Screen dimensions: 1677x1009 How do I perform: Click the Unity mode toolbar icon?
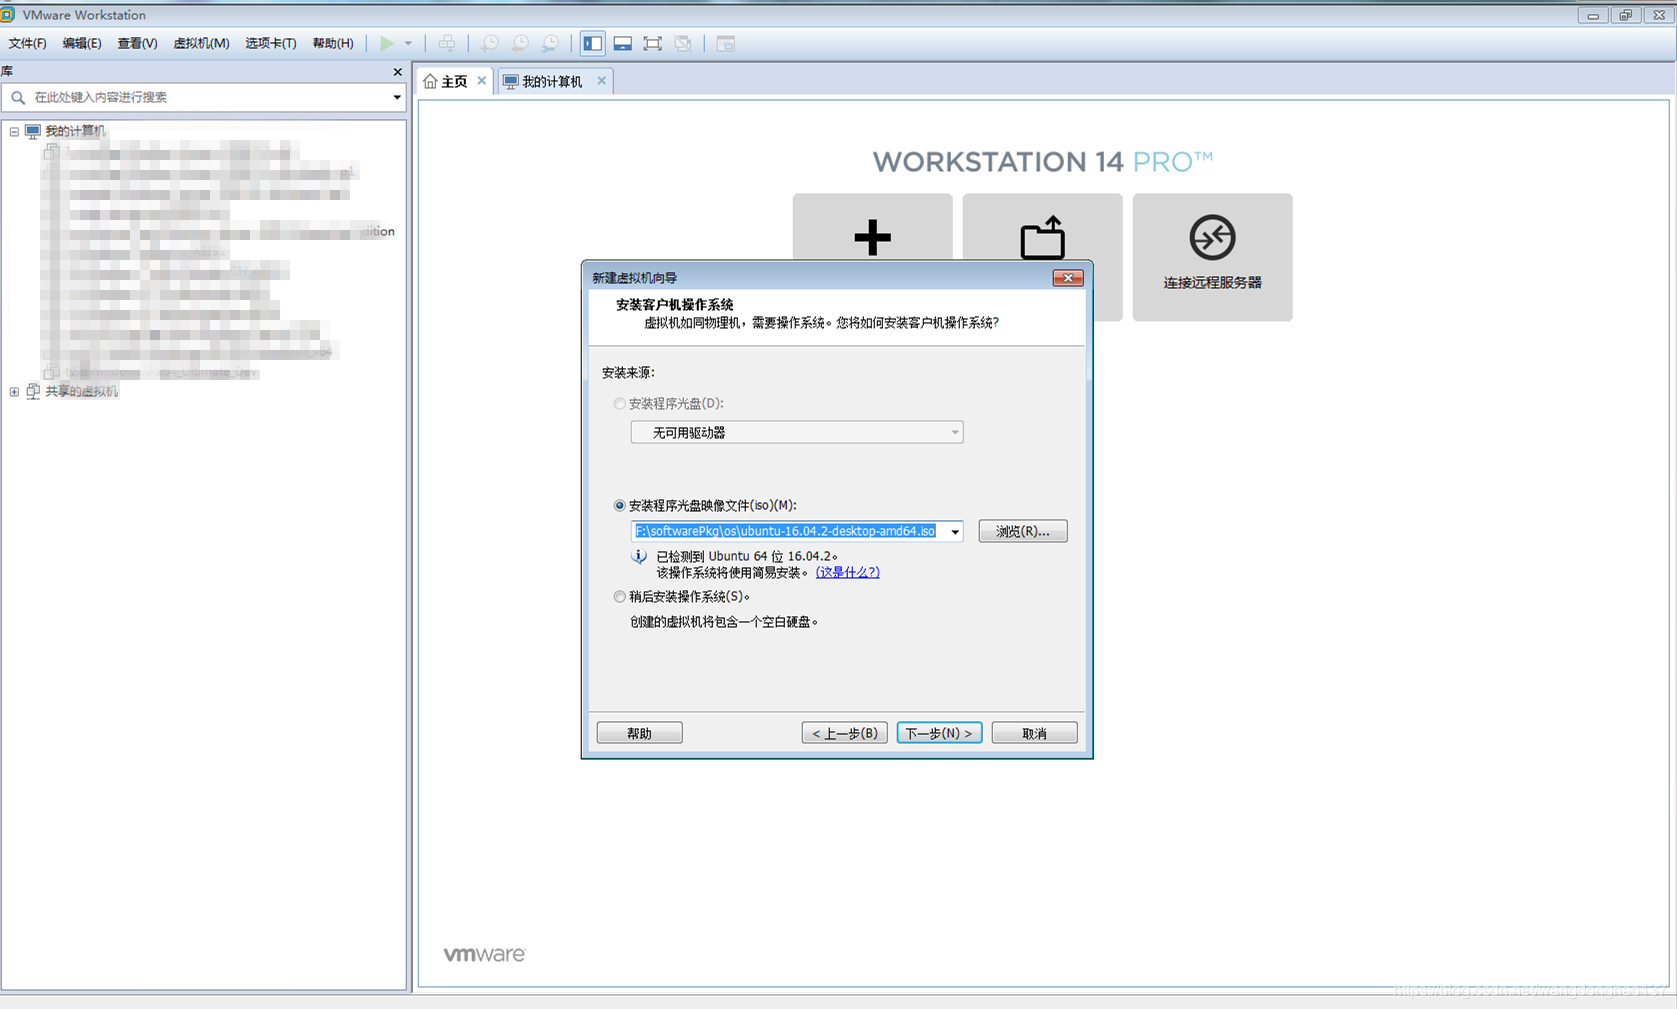[683, 43]
